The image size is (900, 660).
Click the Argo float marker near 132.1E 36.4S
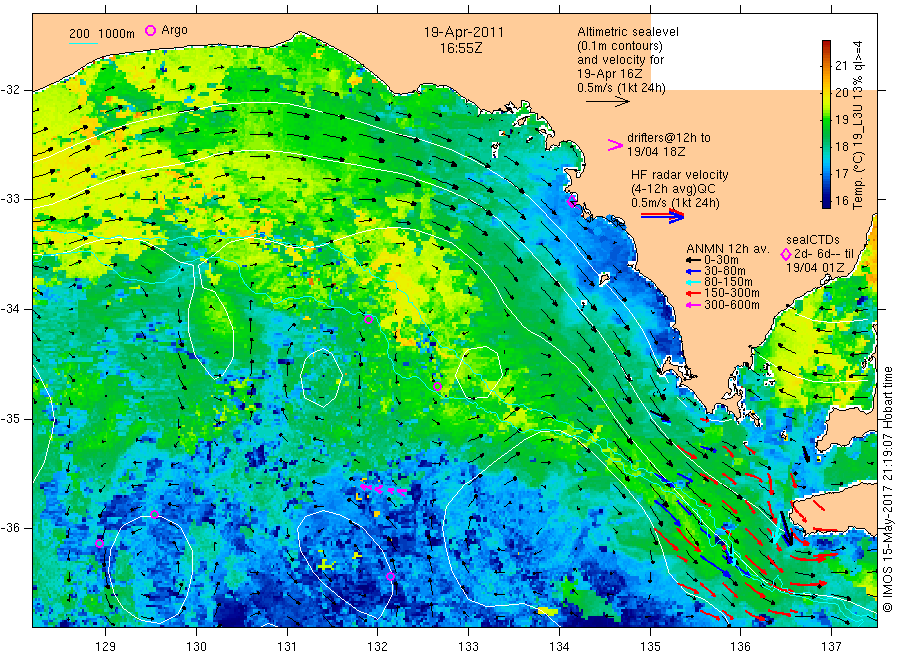tap(390, 577)
